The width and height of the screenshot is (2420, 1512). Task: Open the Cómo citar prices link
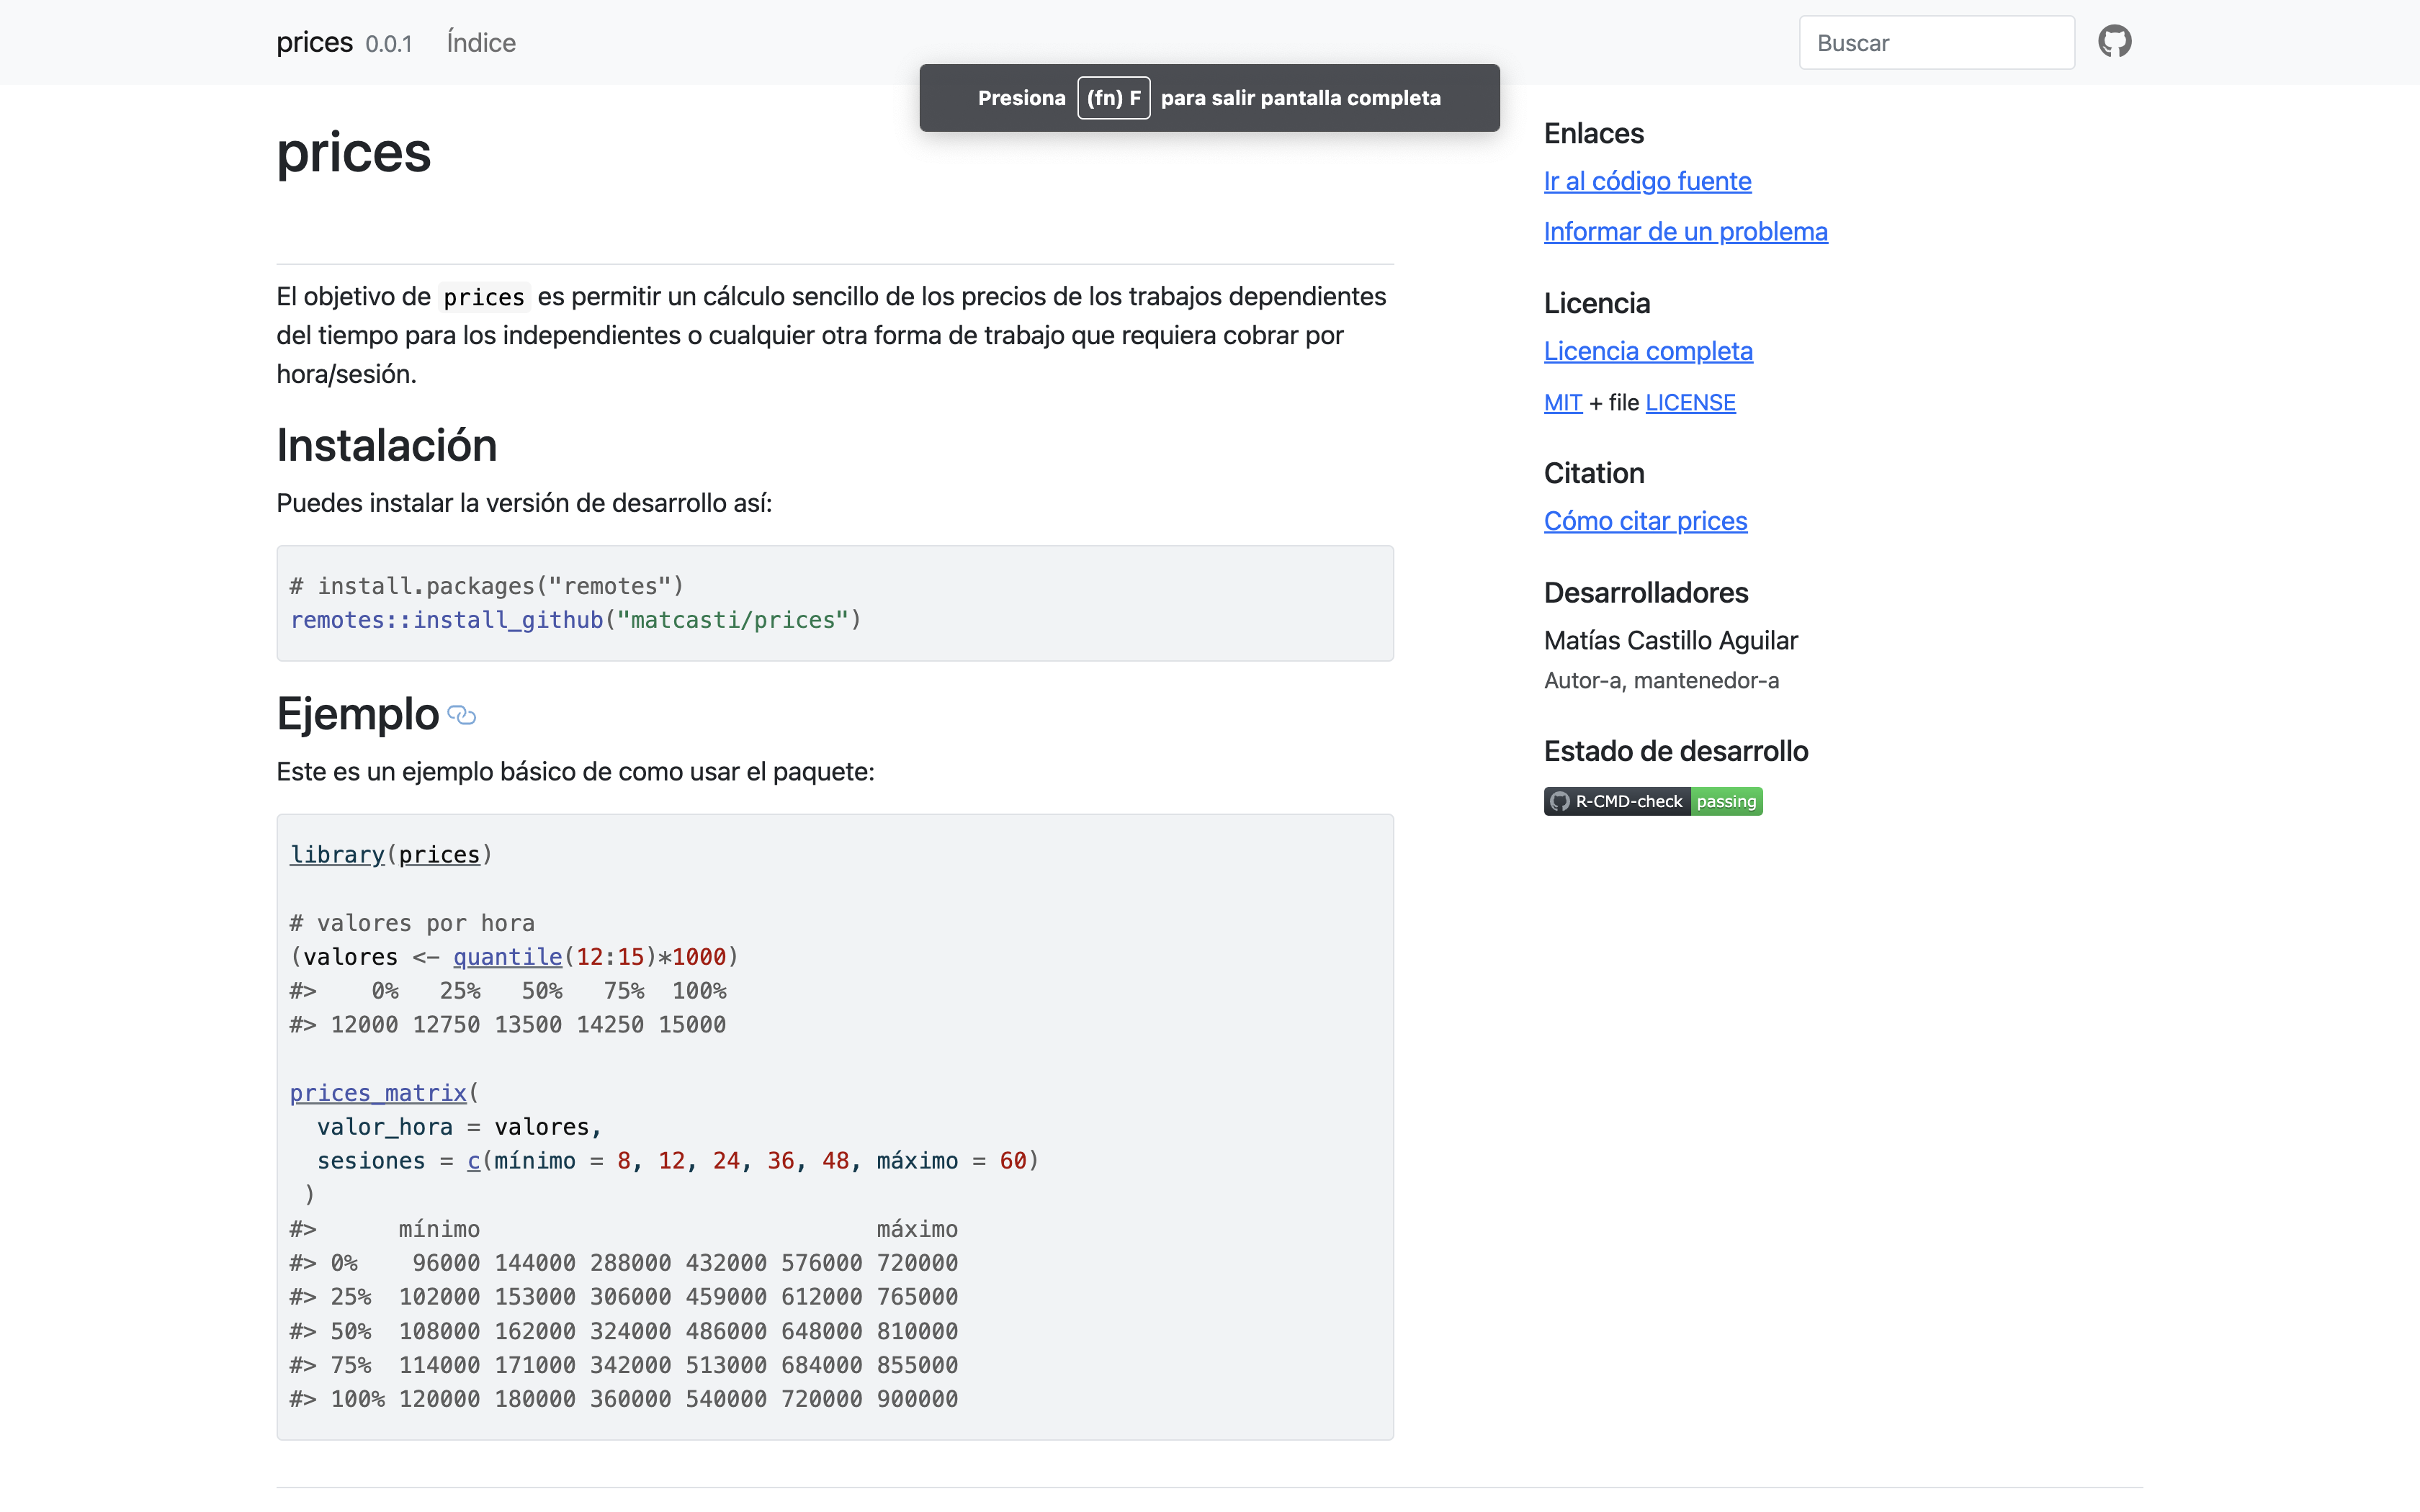click(x=1645, y=521)
